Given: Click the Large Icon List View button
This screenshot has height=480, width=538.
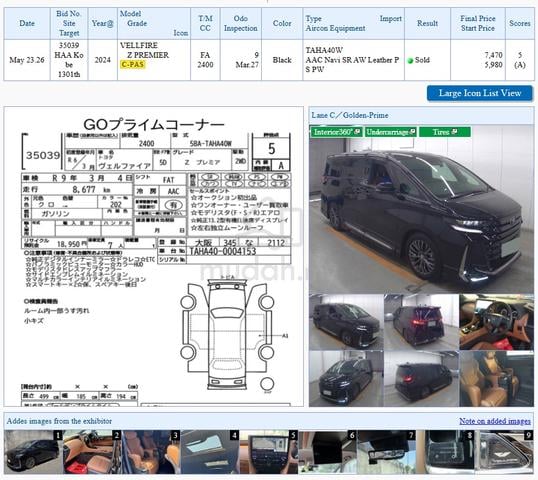Looking at the screenshot, I should [480, 93].
